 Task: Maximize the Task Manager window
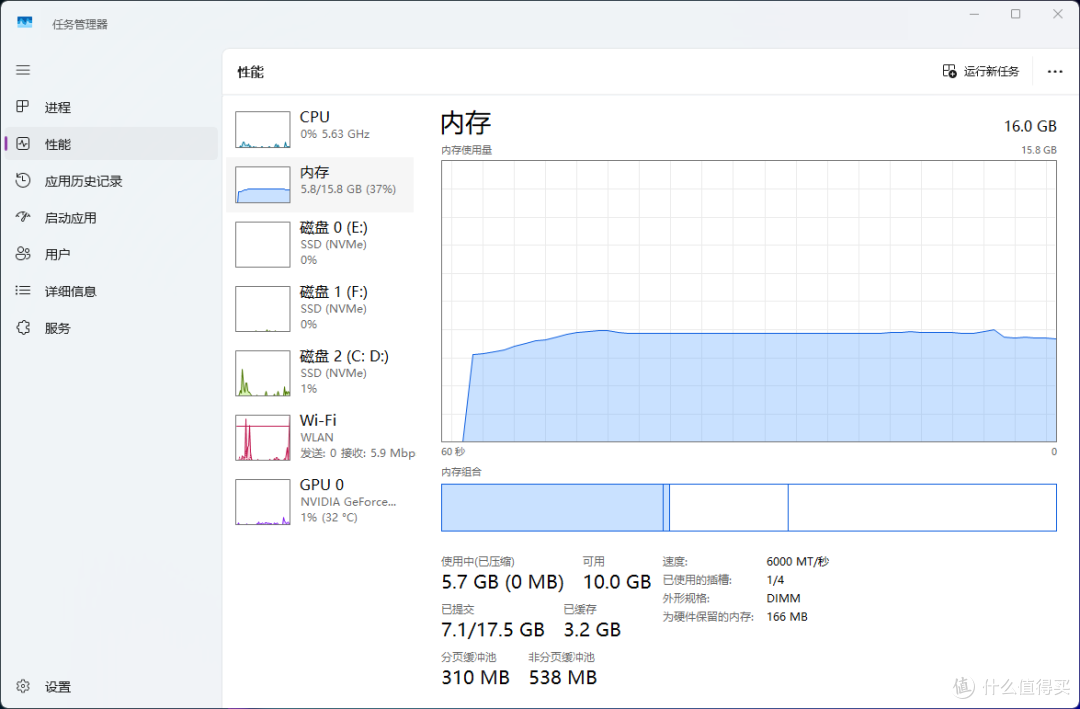click(1015, 14)
